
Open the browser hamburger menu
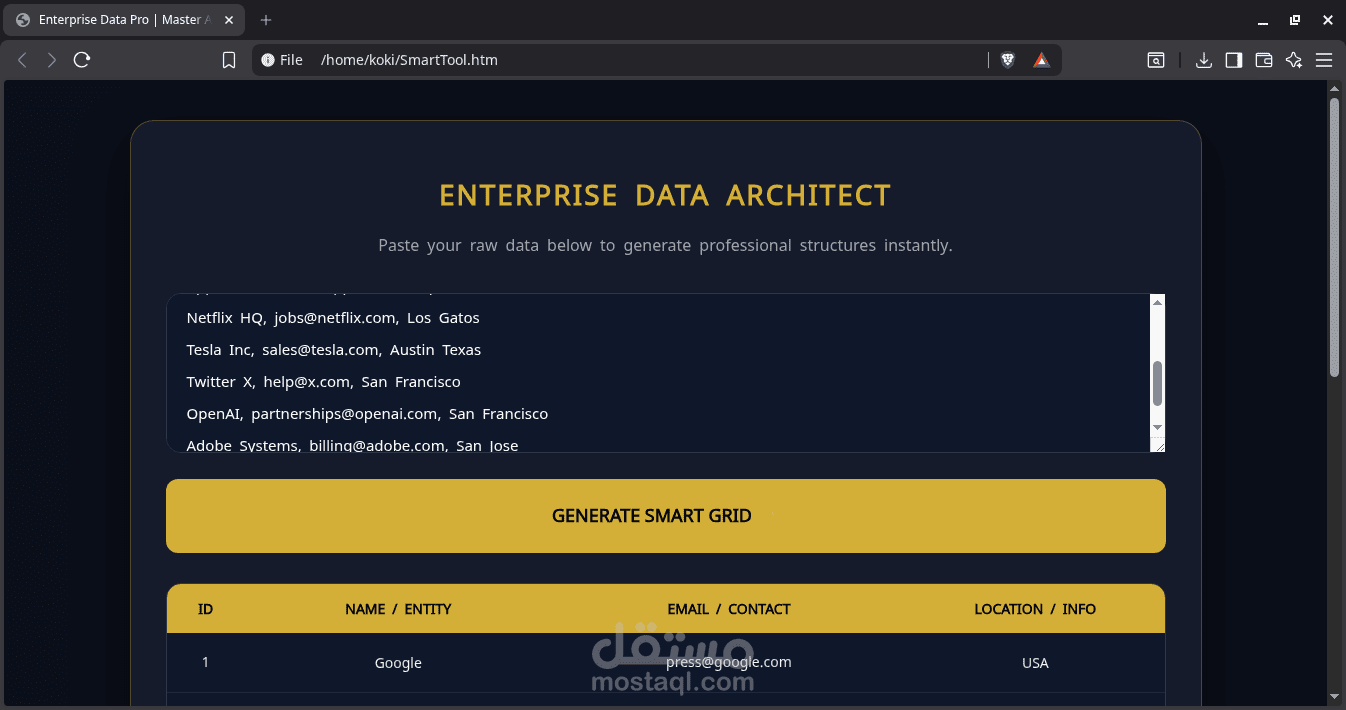[x=1324, y=60]
